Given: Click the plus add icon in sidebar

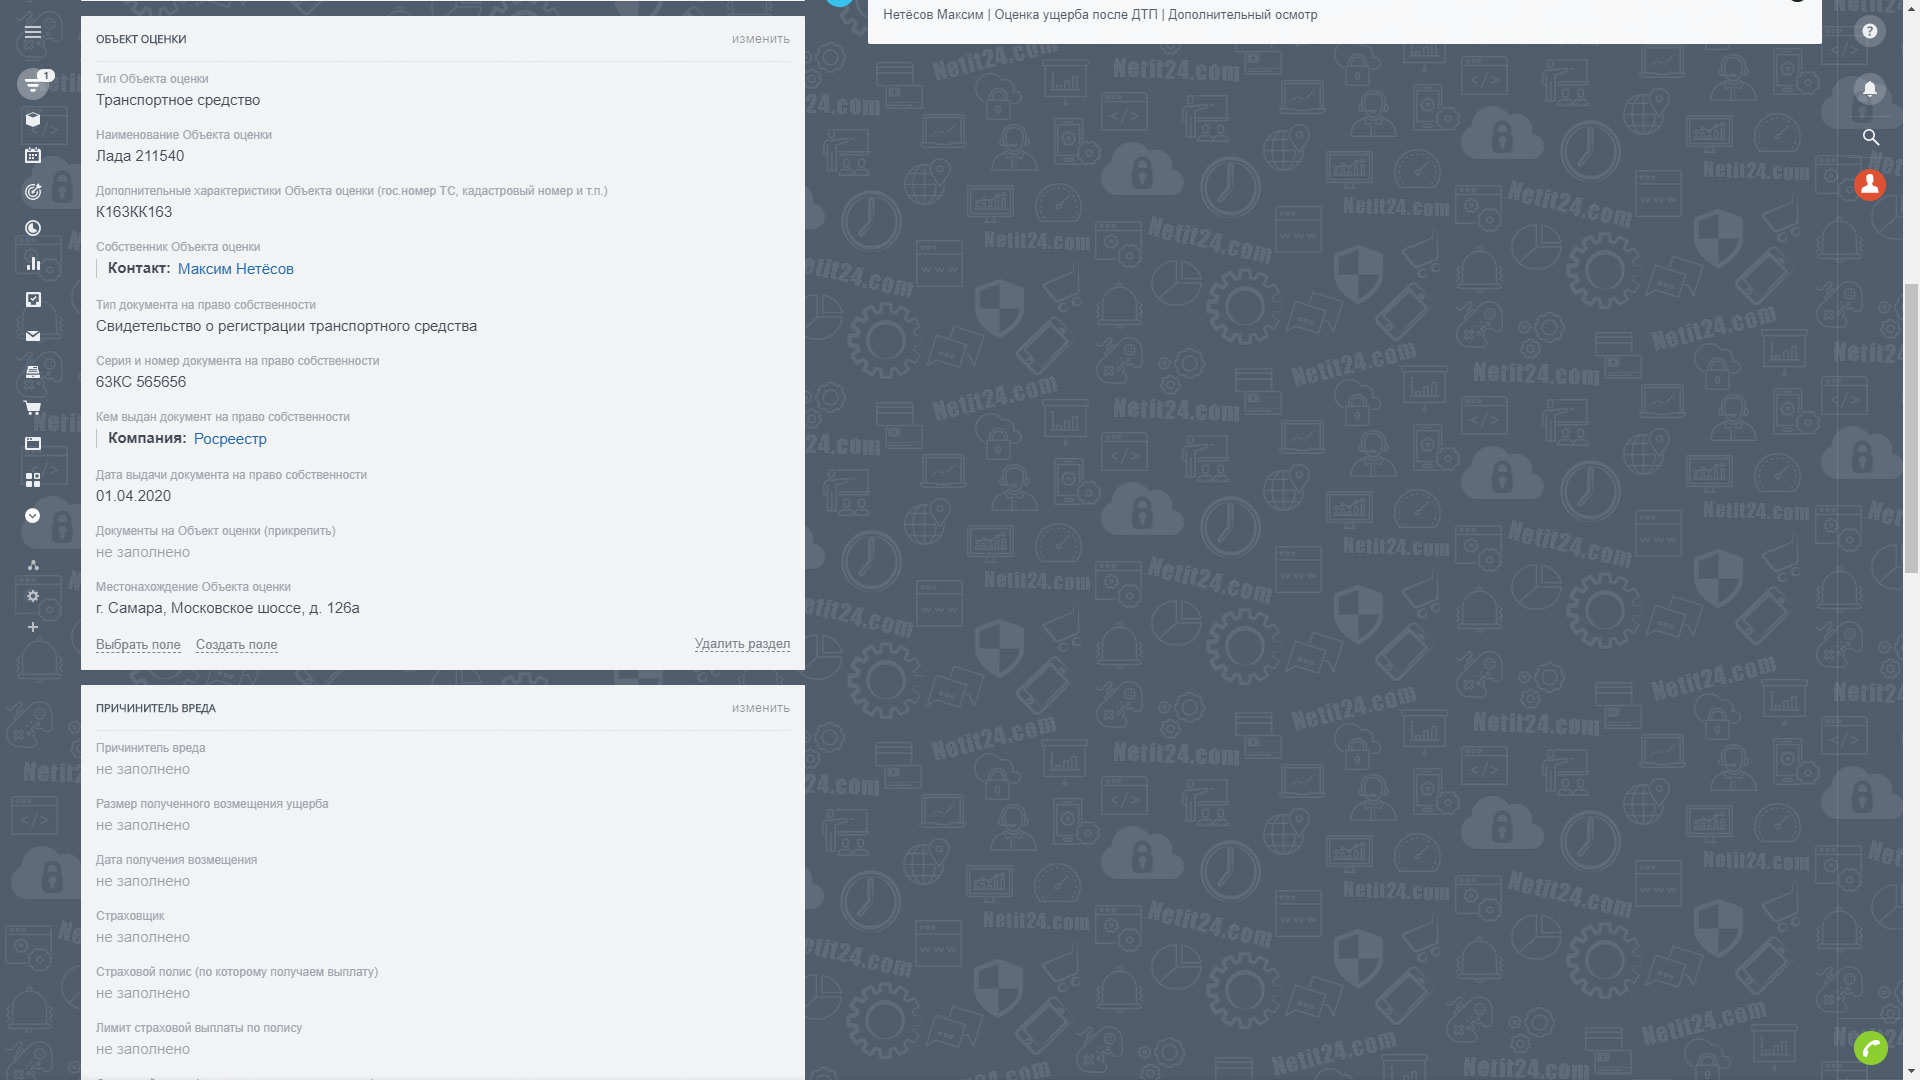Looking at the screenshot, I should pyautogui.click(x=33, y=627).
